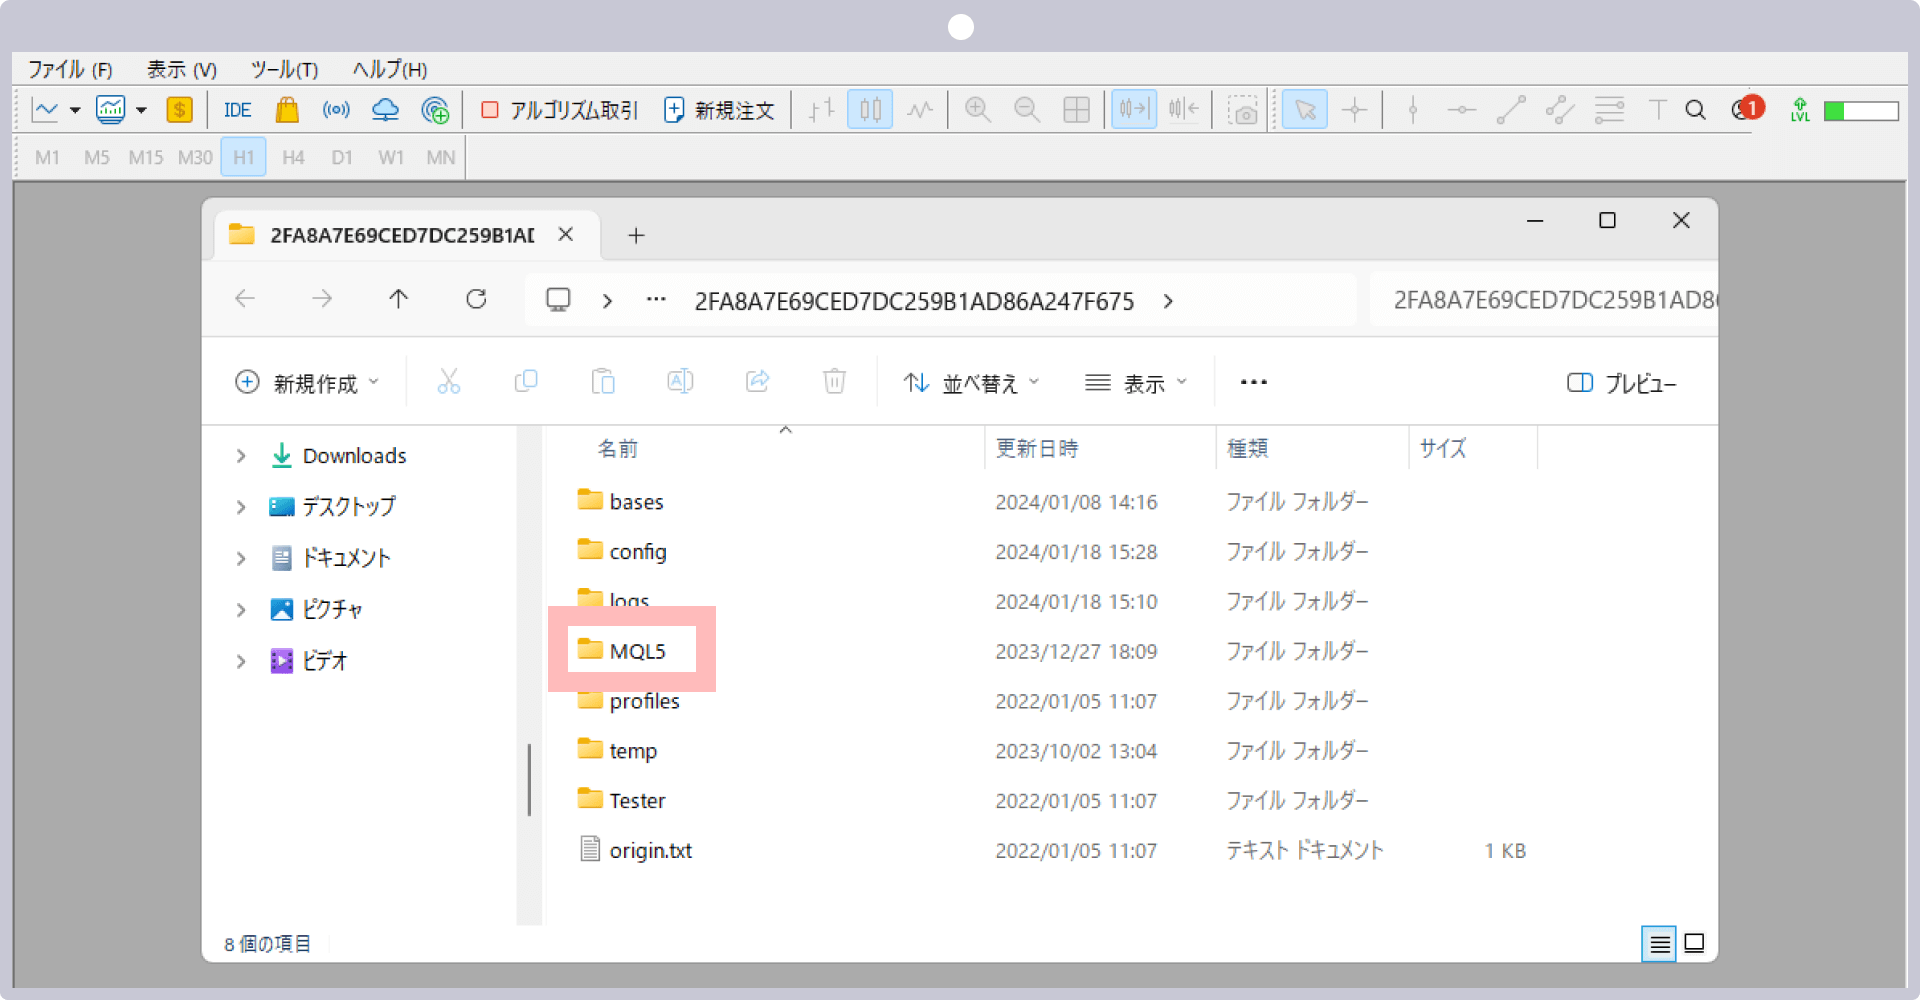Switch to large thumbnails view icon
1920x1000 pixels.
(1694, 943)
